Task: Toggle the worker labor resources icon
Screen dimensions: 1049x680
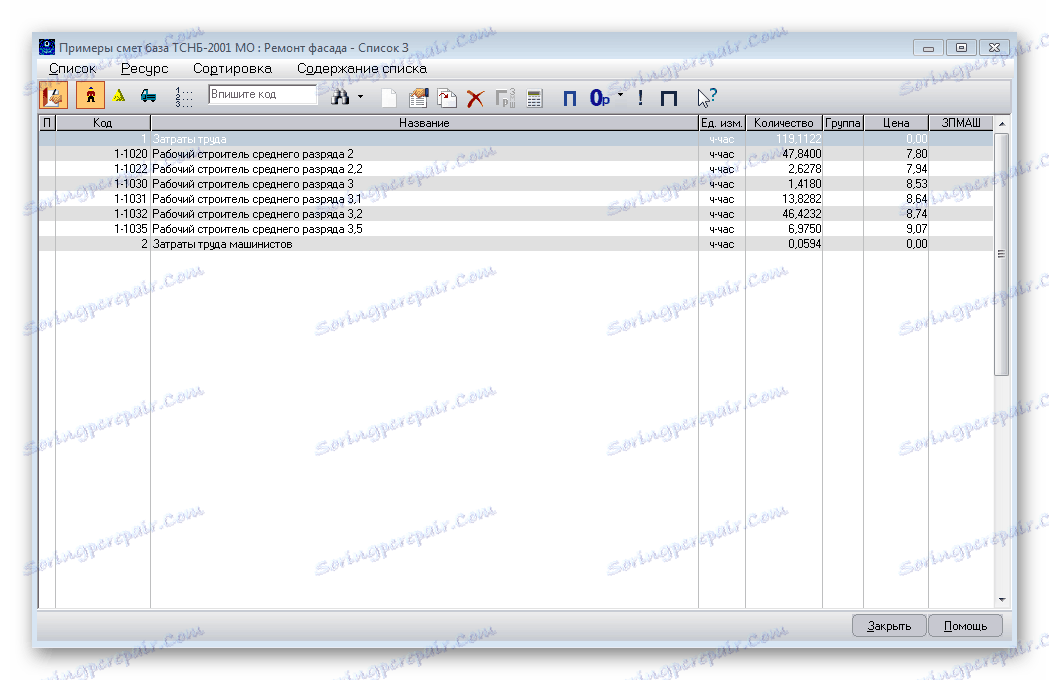Action: click(x=90, y=96)
